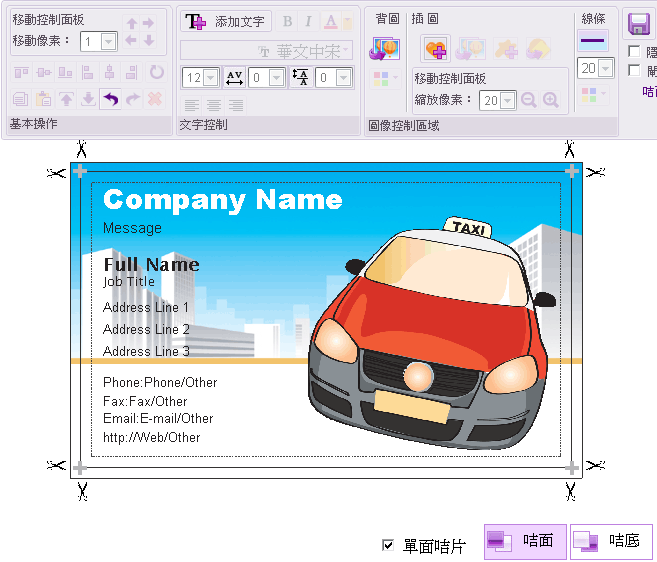Image resolution: width=657 pixels, height=562 pixels.
Task: Switch to the 咭底 card back tab
Action: pyautogui.click(x=611, y=541)
